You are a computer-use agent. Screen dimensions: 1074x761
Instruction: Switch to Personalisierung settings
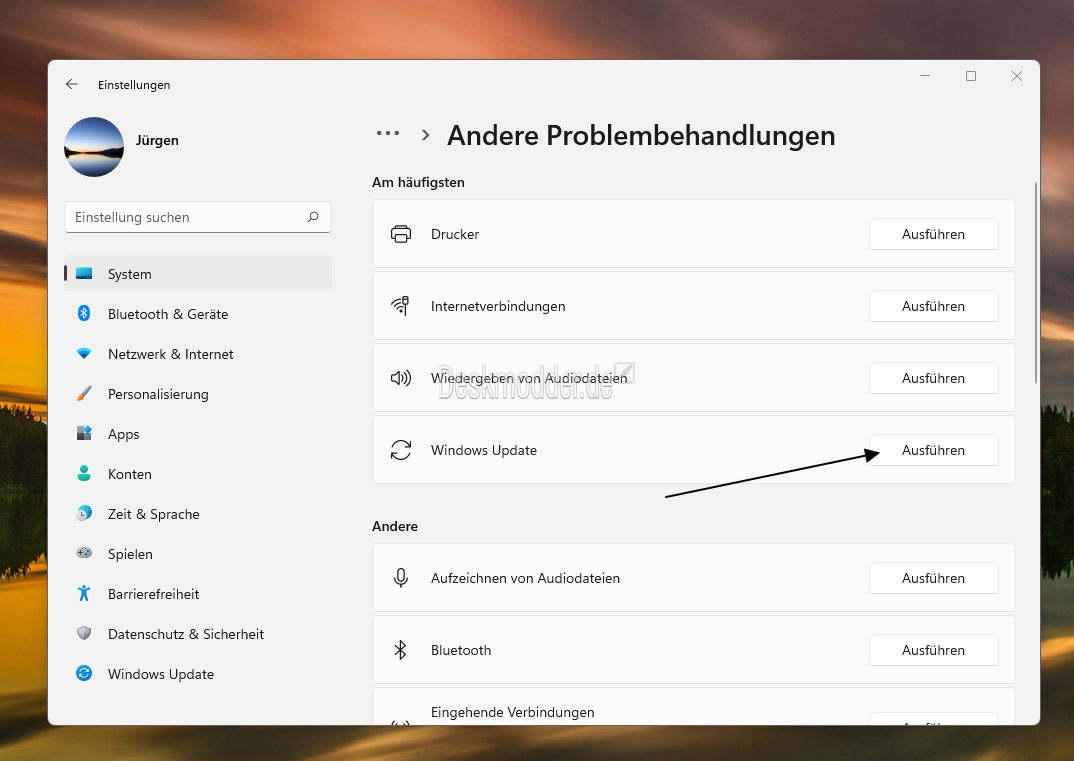(198, 394)
